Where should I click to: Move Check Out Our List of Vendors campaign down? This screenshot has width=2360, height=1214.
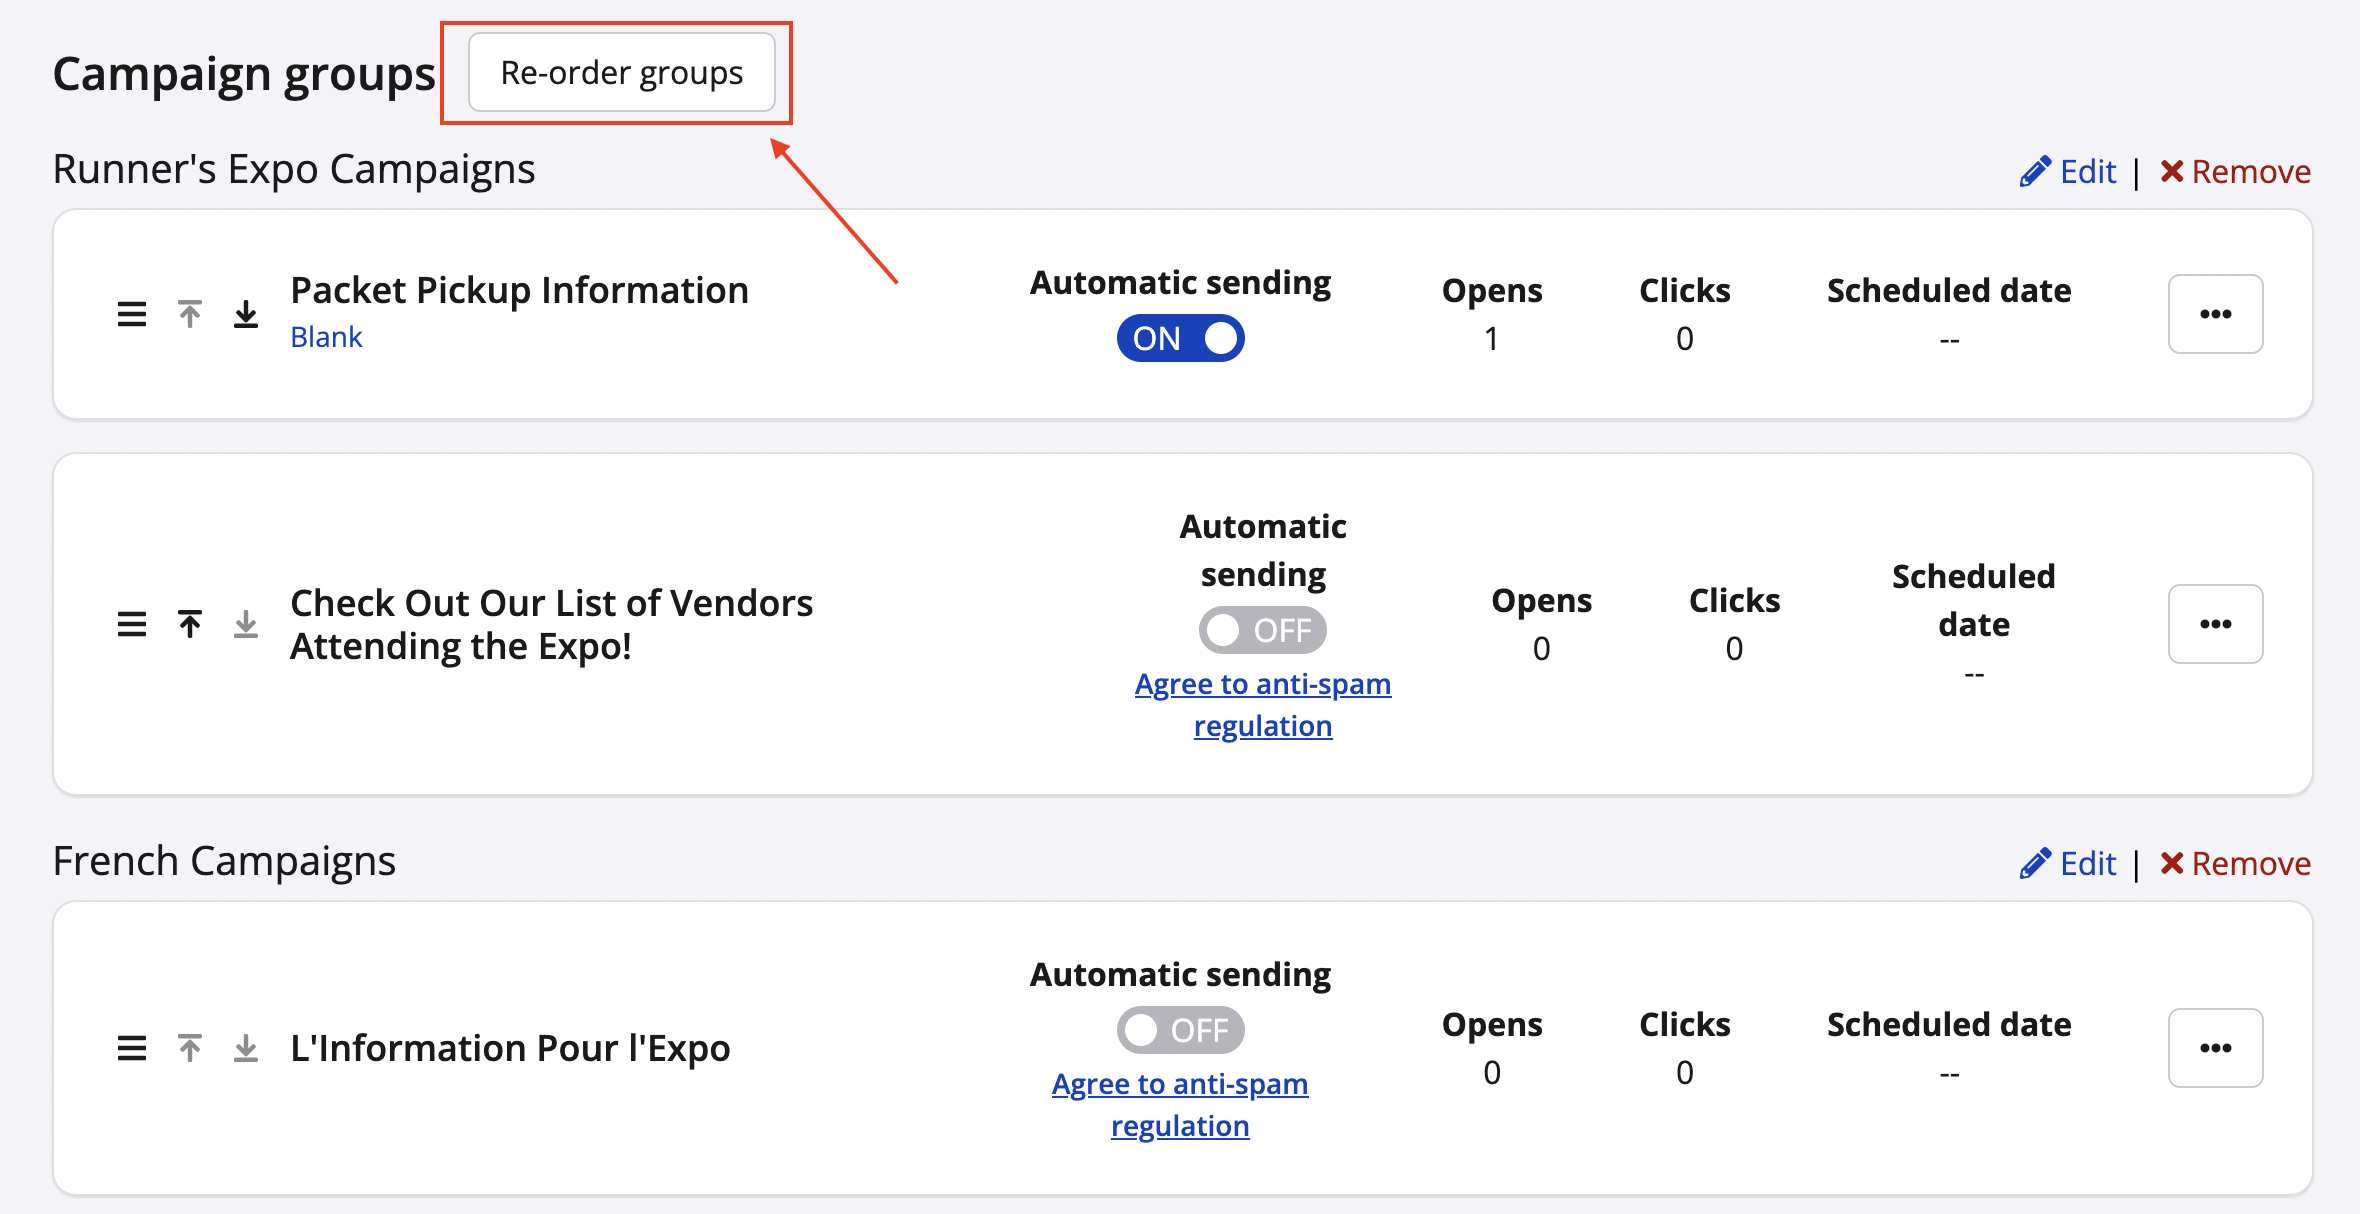246,624
